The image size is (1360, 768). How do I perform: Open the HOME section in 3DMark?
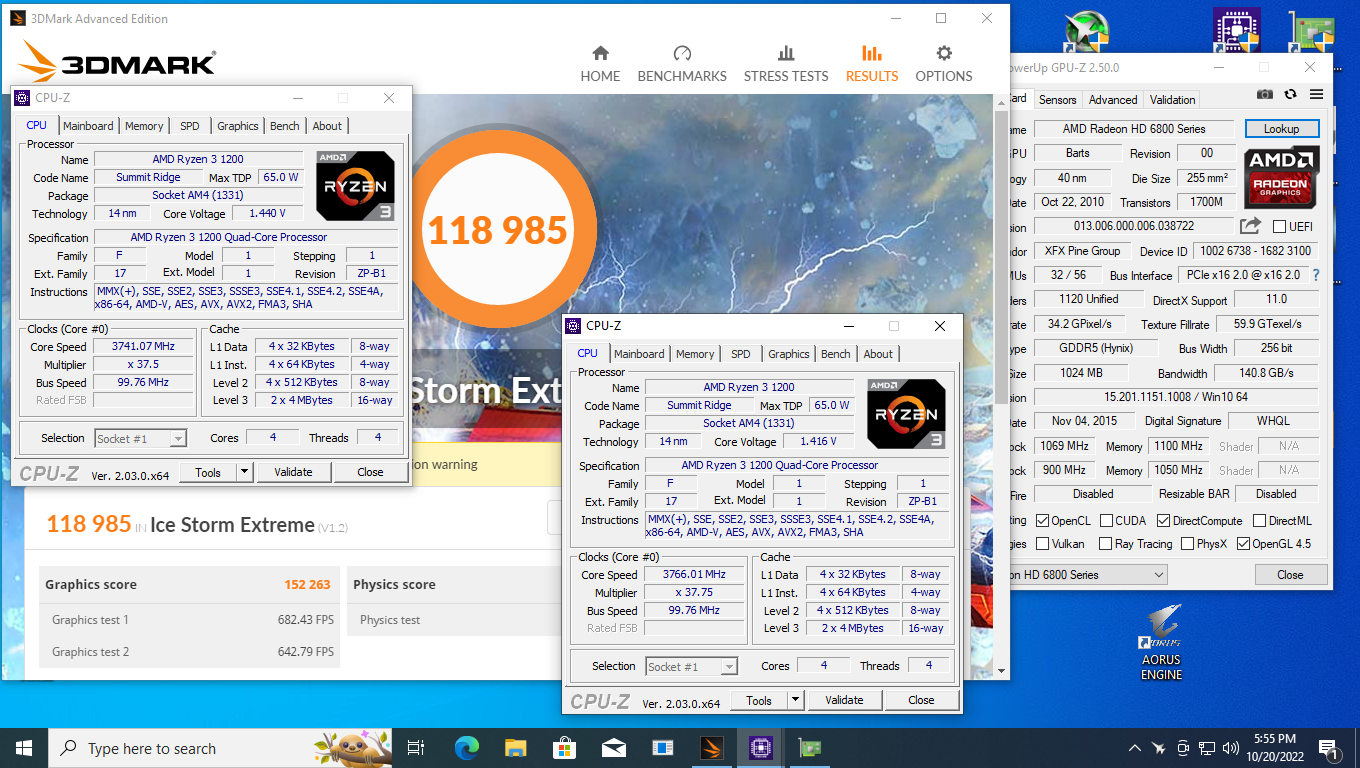(600, 64)
